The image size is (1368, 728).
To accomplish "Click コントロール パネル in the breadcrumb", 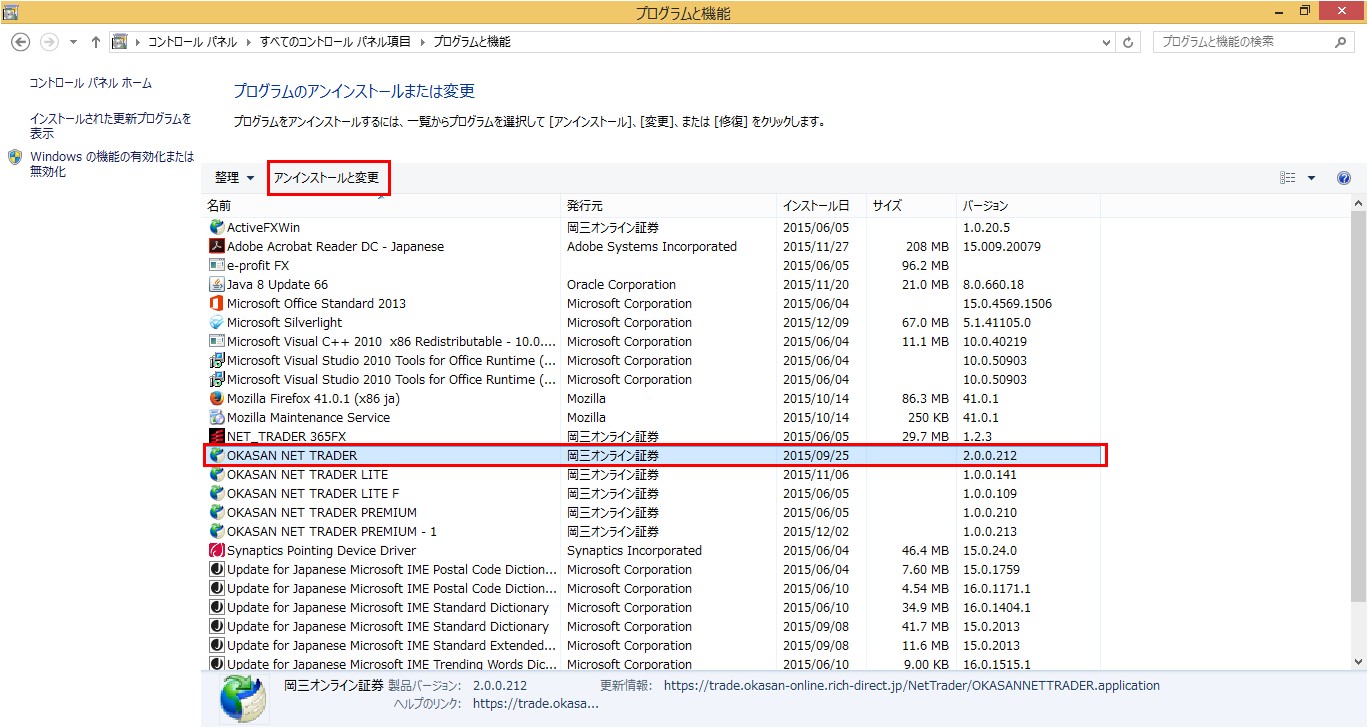I will point(192,42).
